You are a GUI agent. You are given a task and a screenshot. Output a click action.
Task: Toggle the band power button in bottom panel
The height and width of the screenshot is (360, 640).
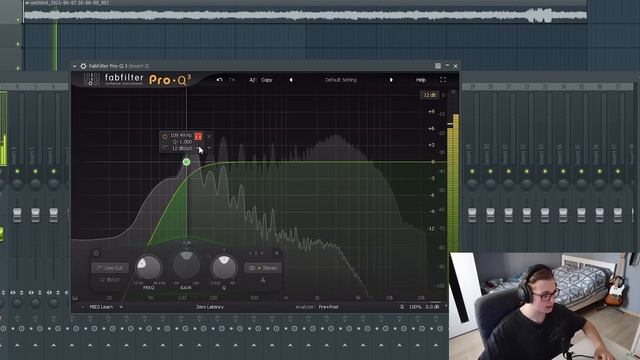[96, 253]
